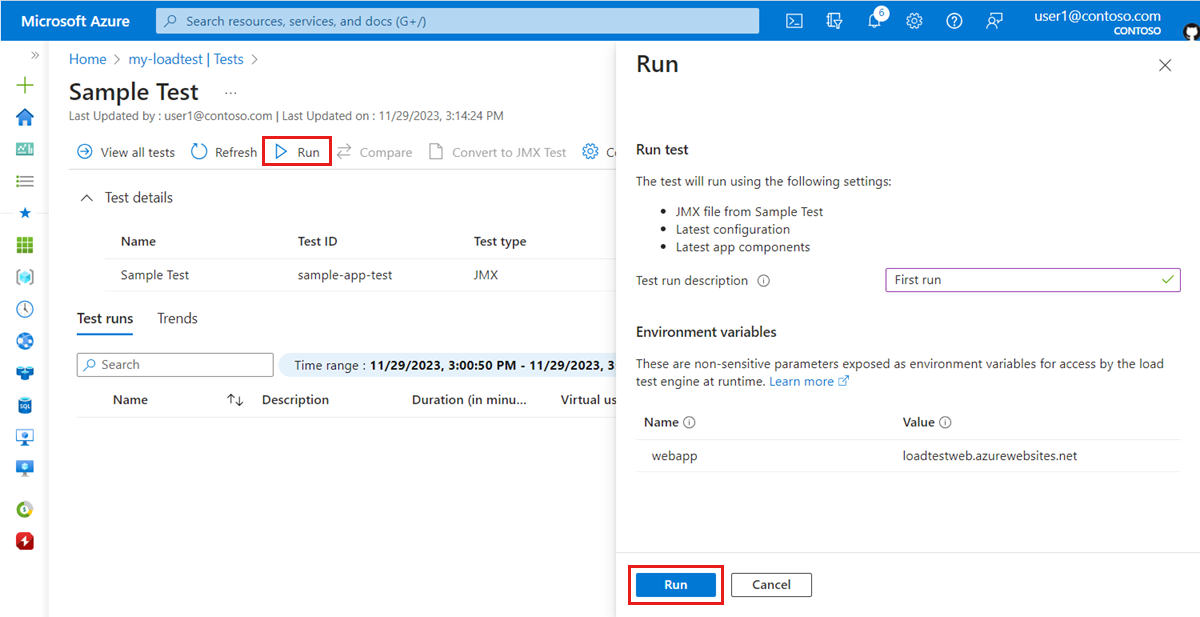
Task: Open portal settings gear
Action: pos(914,21)
